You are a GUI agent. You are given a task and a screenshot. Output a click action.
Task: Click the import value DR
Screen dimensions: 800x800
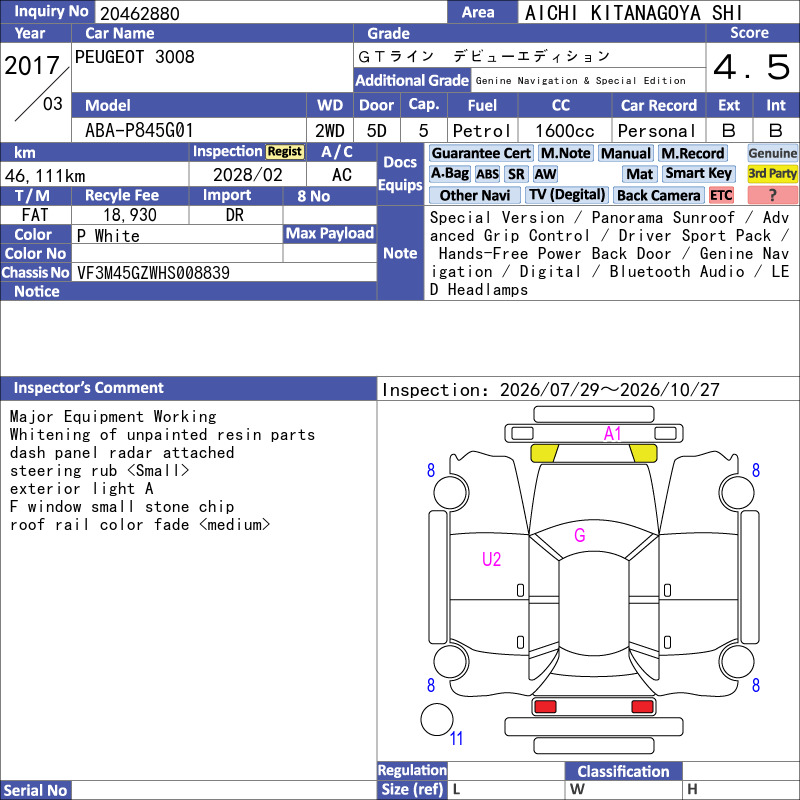pyautogui.click(x=235, y=215)
